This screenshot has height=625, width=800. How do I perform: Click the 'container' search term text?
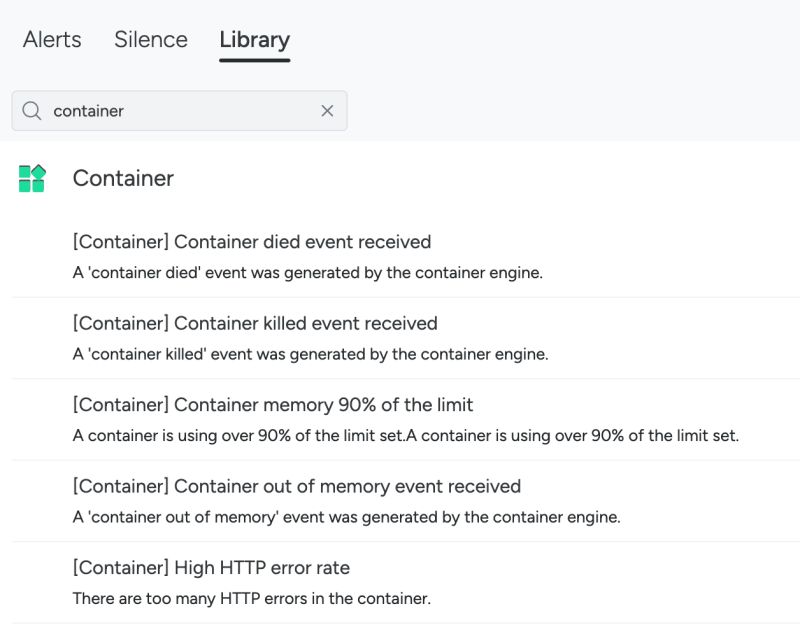(x=87, y=111)
